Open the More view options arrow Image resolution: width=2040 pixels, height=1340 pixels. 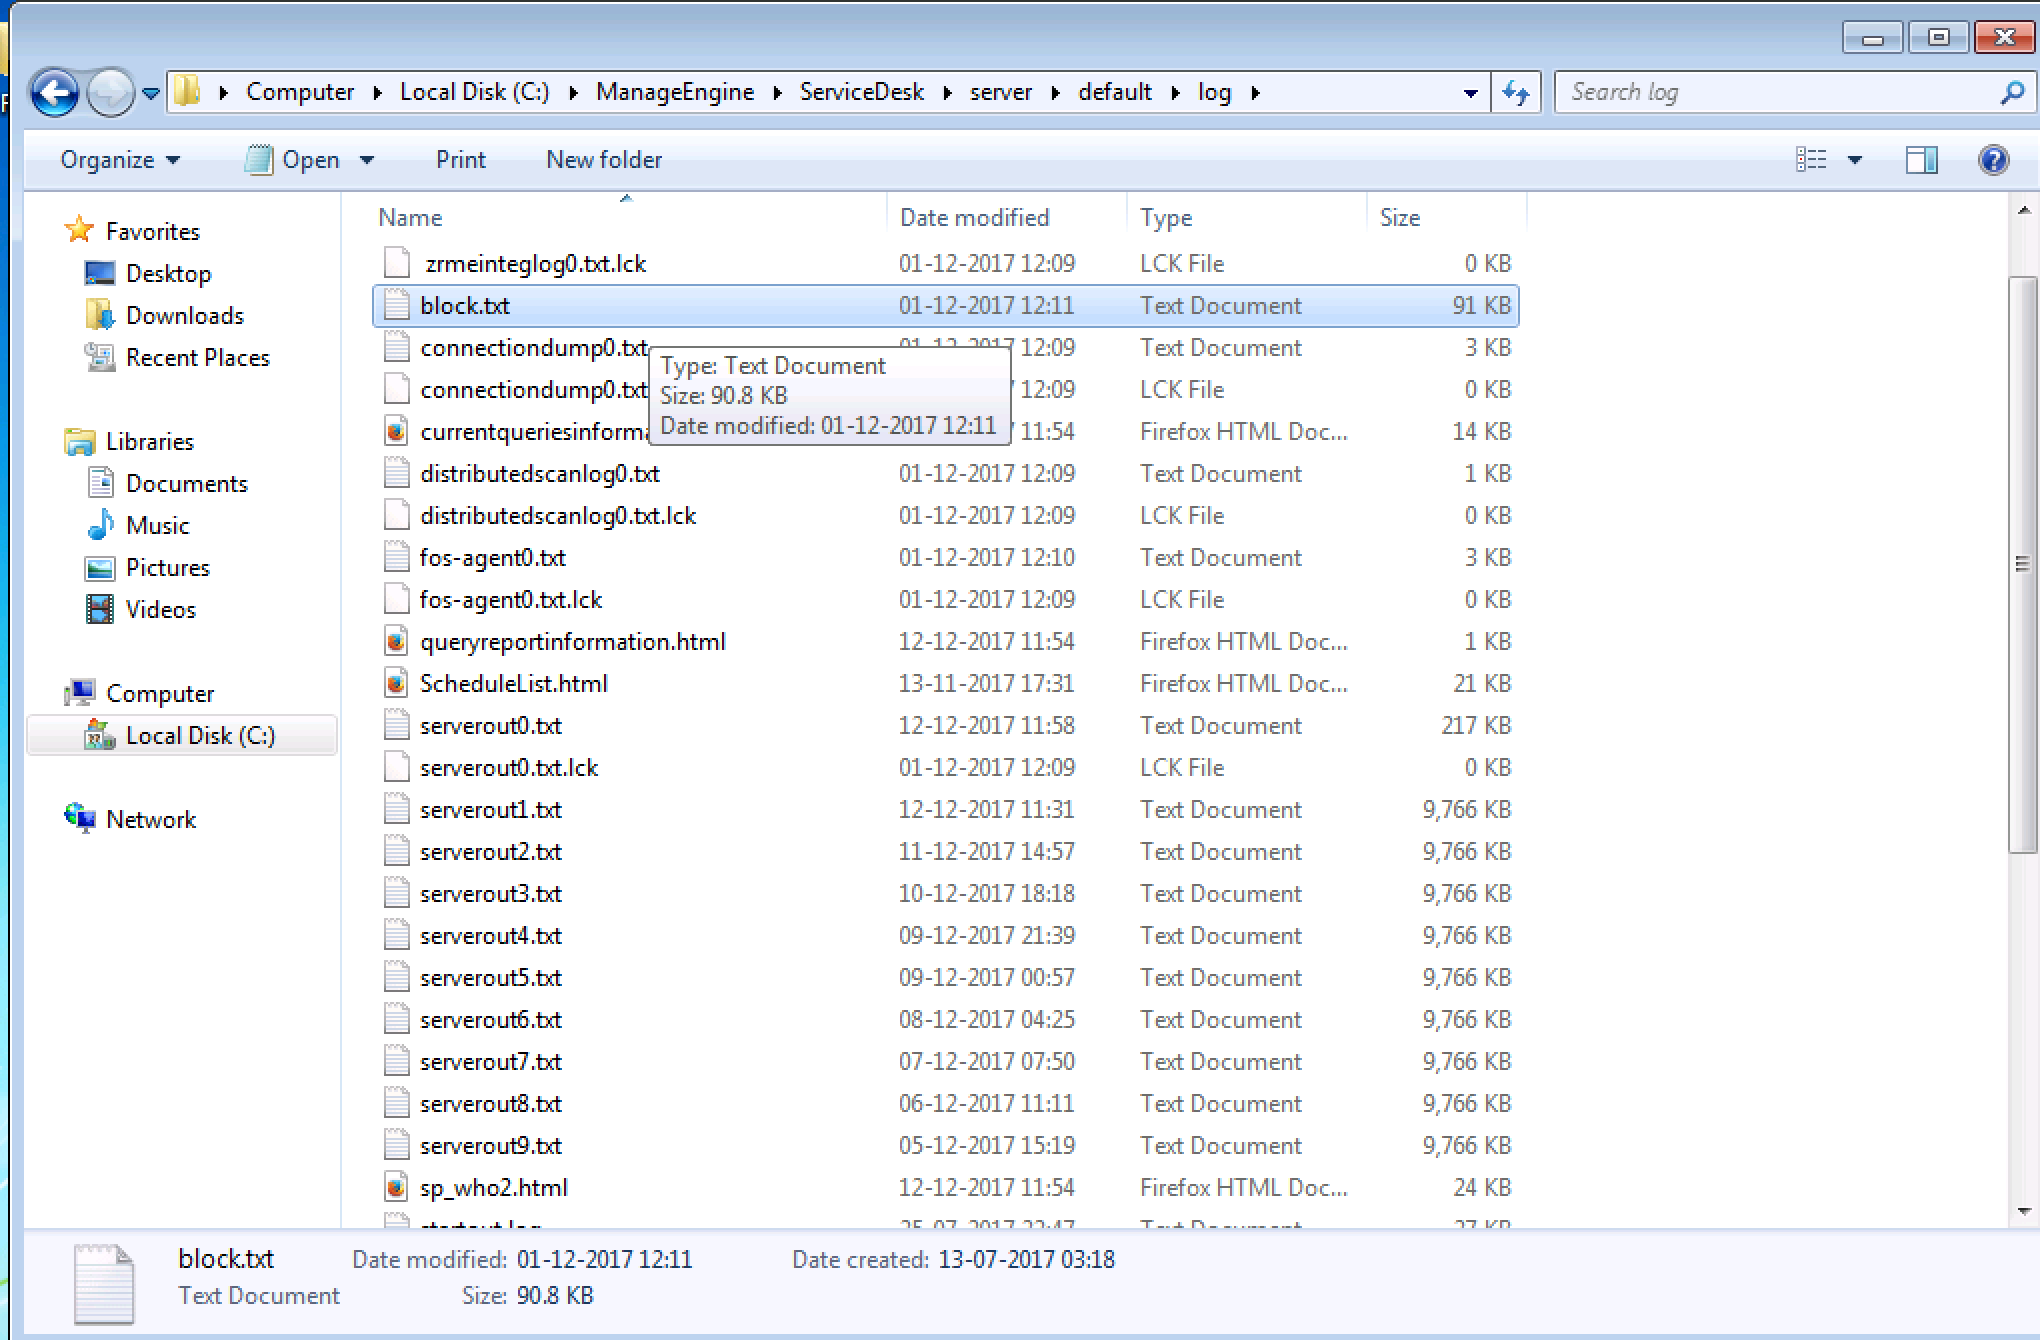click(x=1854, y=160)
